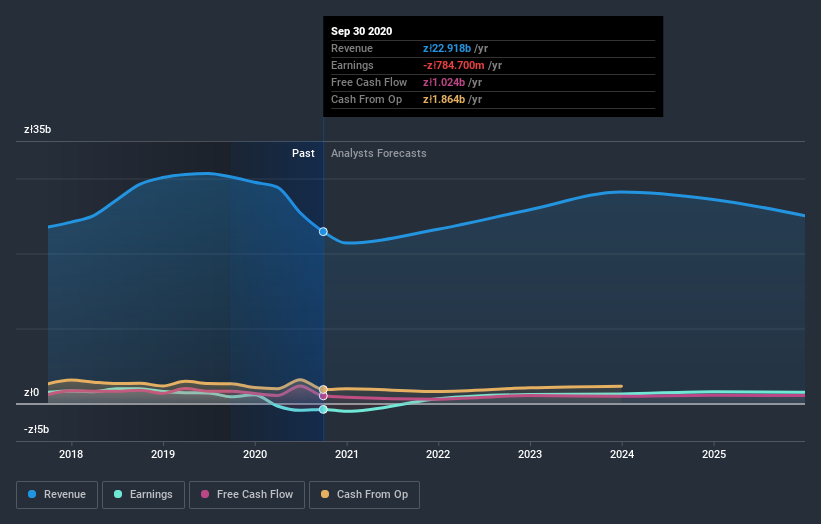Select the 2021 label on the x-axis

click(x=347, y=454)
